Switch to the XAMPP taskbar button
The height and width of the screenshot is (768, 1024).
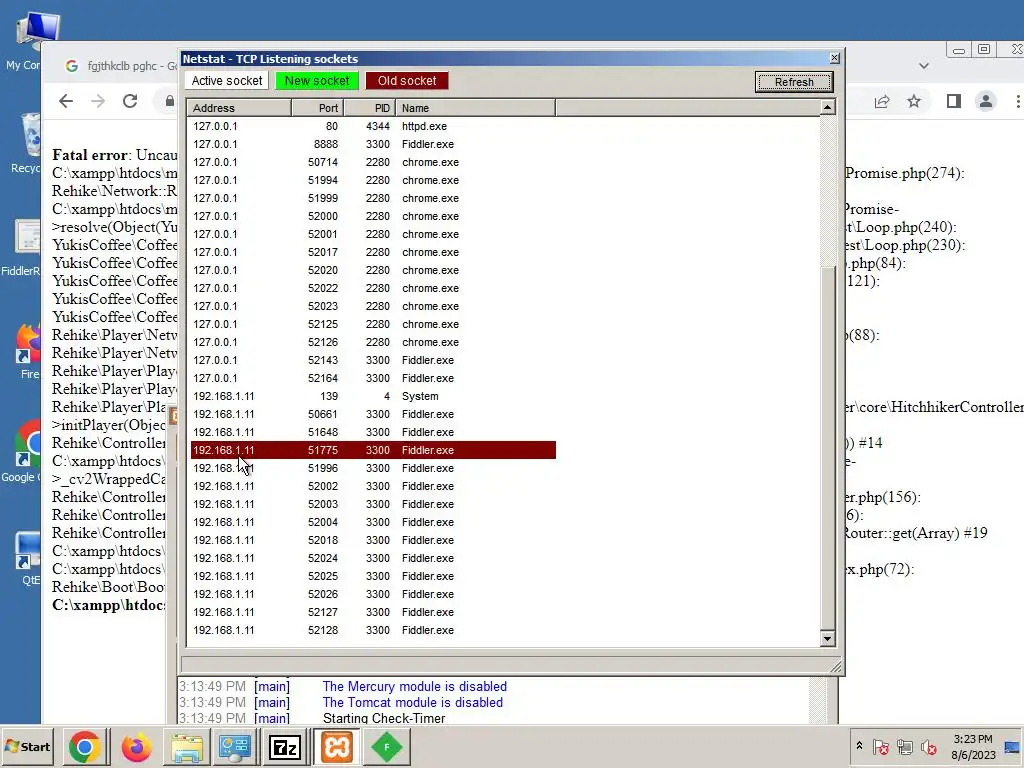tap(337, 747)
